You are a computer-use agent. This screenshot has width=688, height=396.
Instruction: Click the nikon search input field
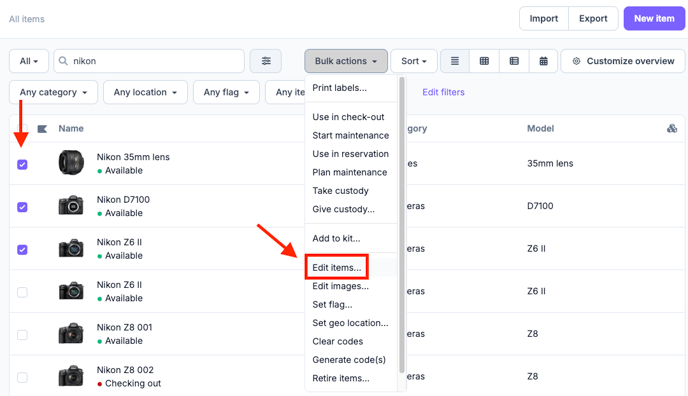[149, 61]
